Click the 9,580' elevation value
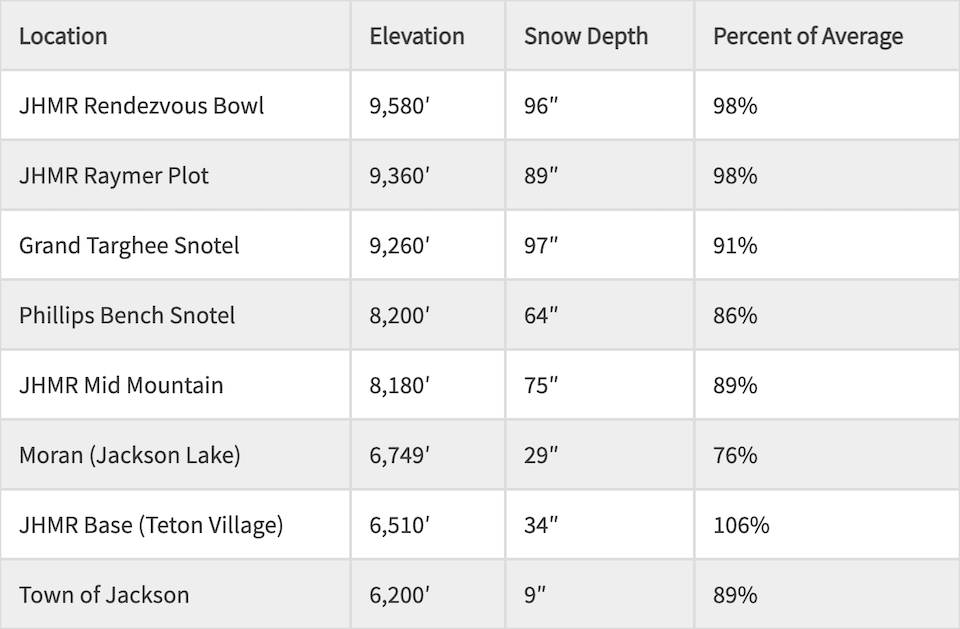Image resolution: width=960 pixels, height=629 pixels. 399,106
